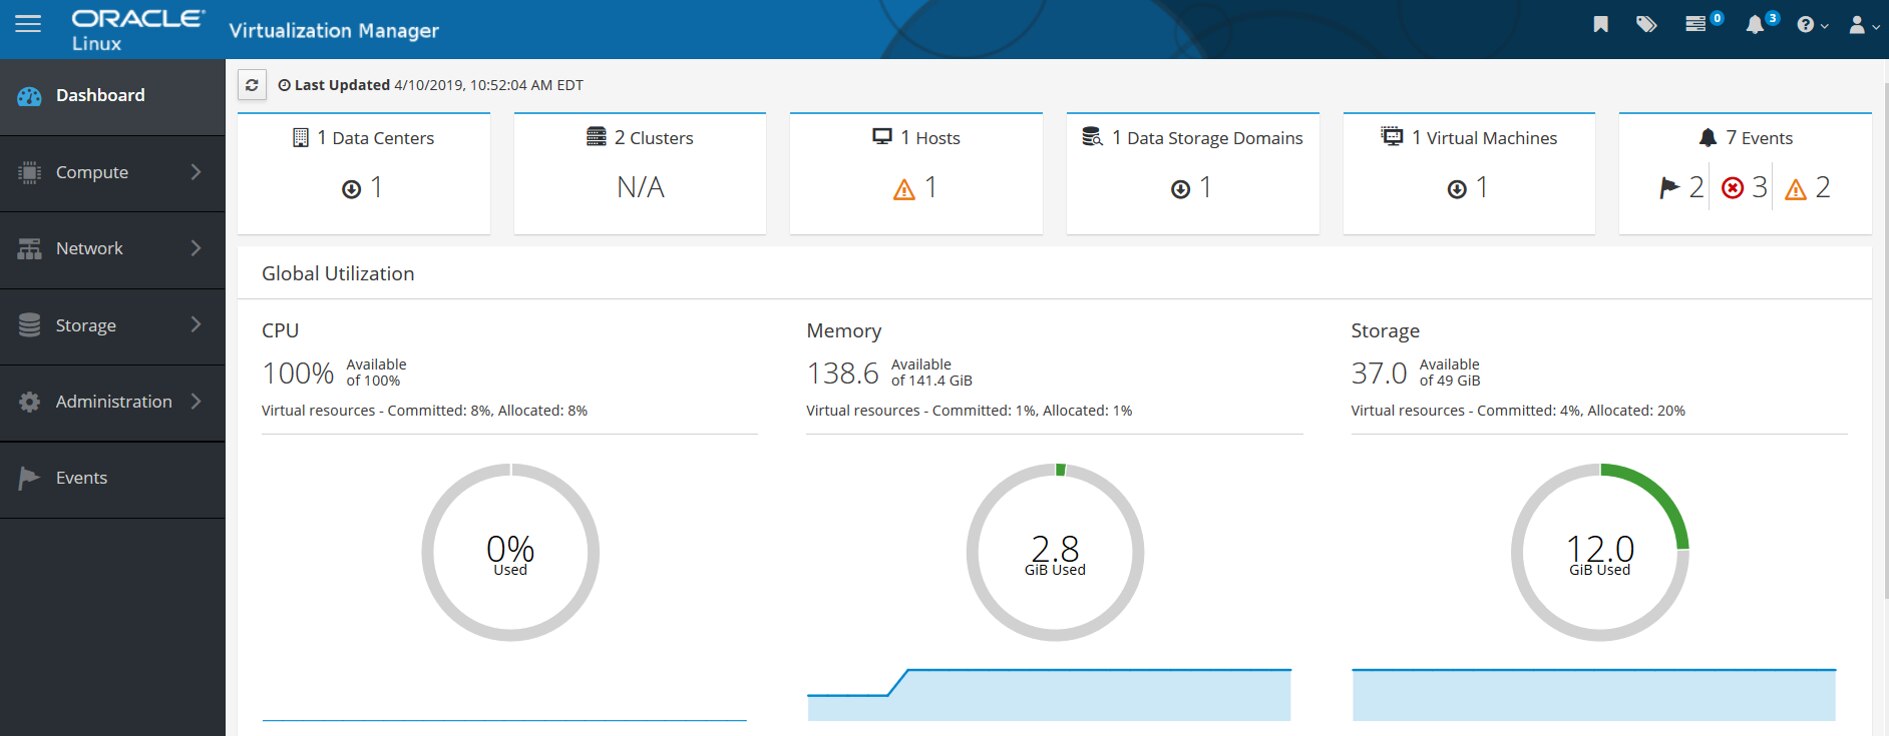Image resolution: width=1889 pixels, height=736 pixels.
Task: Click the Storage 37.0 available value
Action: 1379,373
